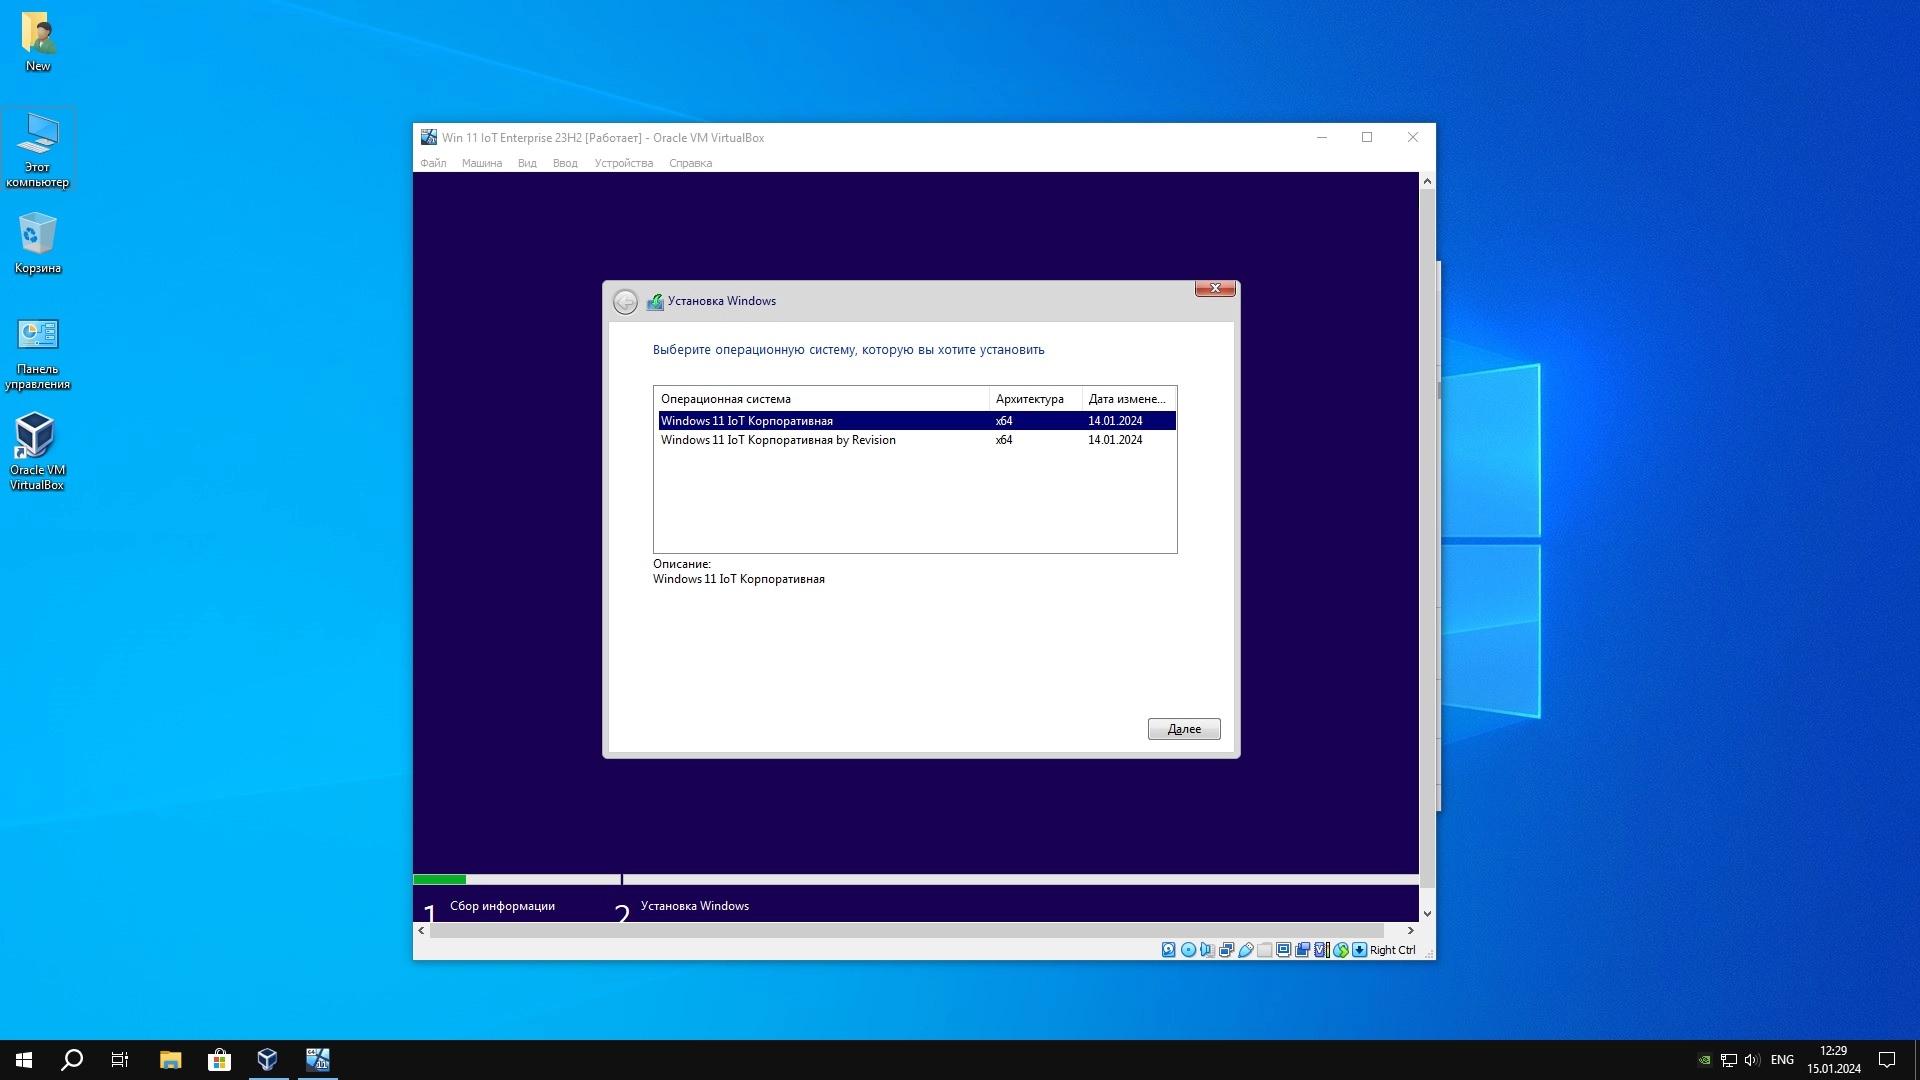Click the mouse integration green arrow icon
The width and height of the screenshot is (1920, 1080).
click(1341, 950)
